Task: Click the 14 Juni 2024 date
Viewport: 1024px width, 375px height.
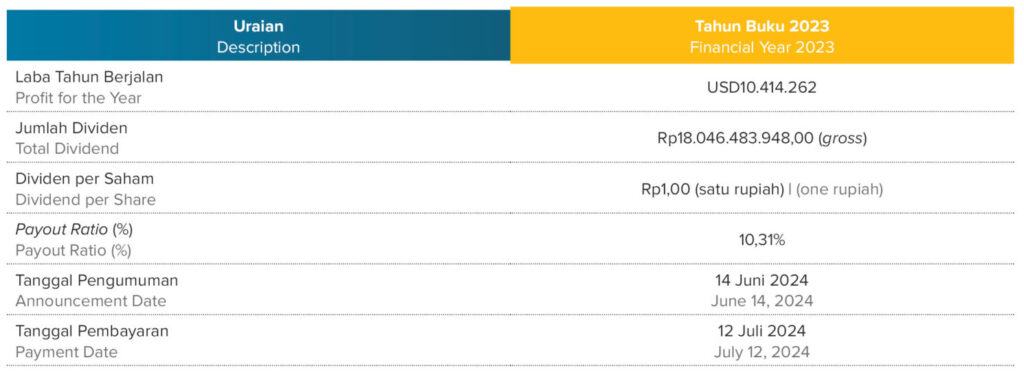Action: (761, 280)
